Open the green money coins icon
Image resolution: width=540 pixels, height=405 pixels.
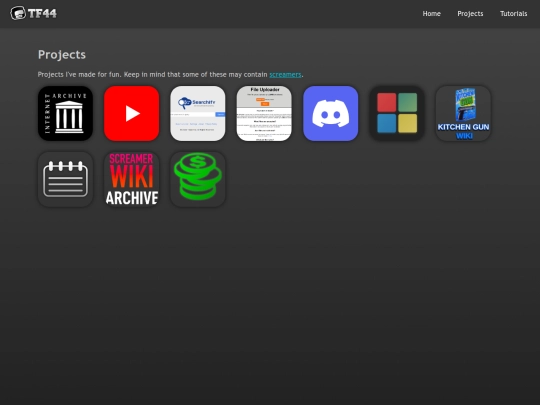(x=198, y=179)
